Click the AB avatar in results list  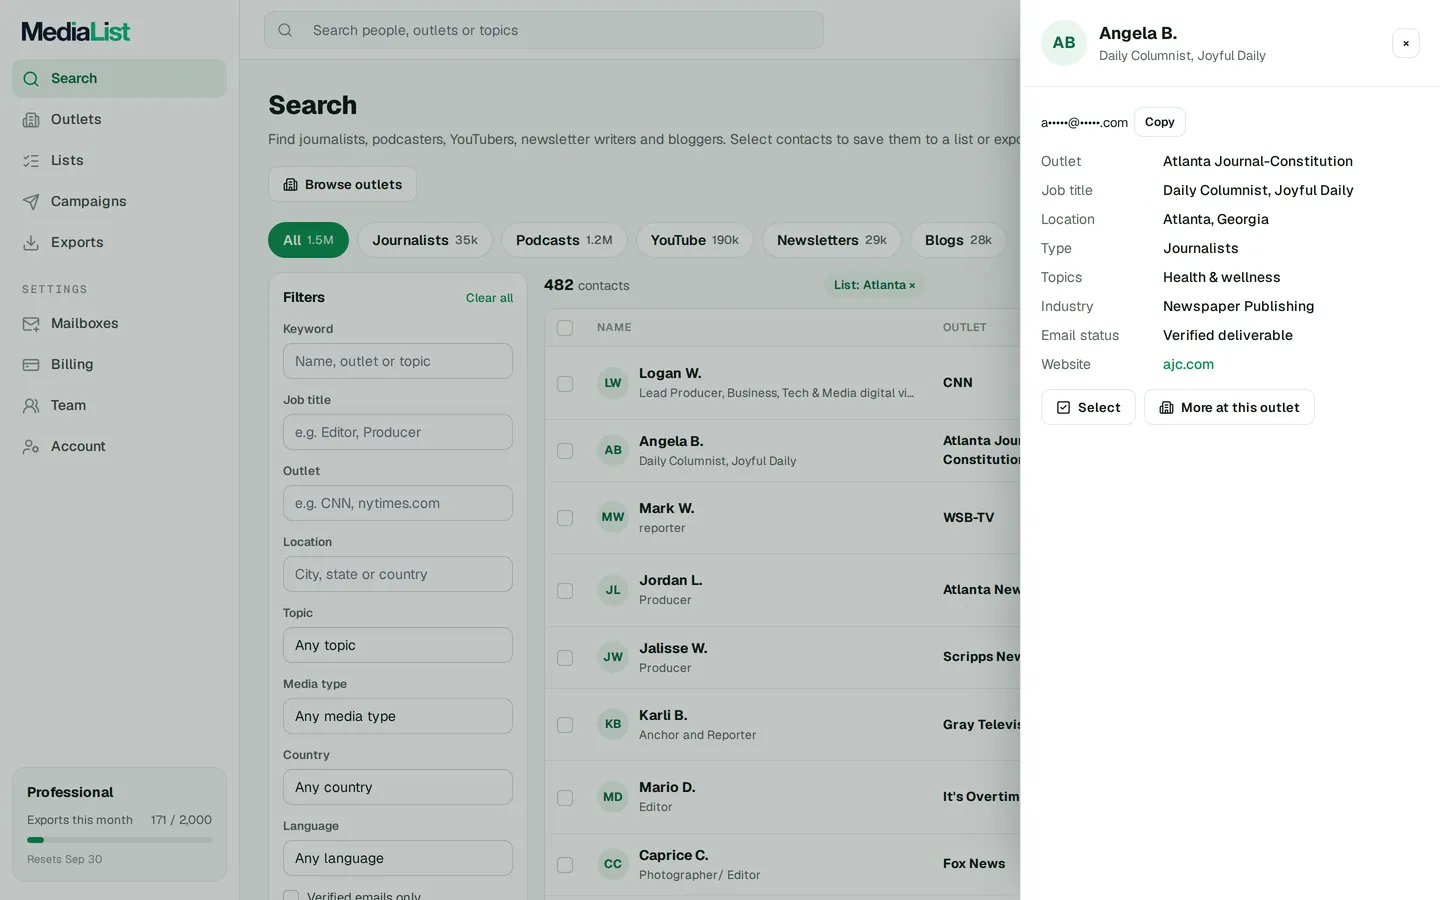coord(613,450)
